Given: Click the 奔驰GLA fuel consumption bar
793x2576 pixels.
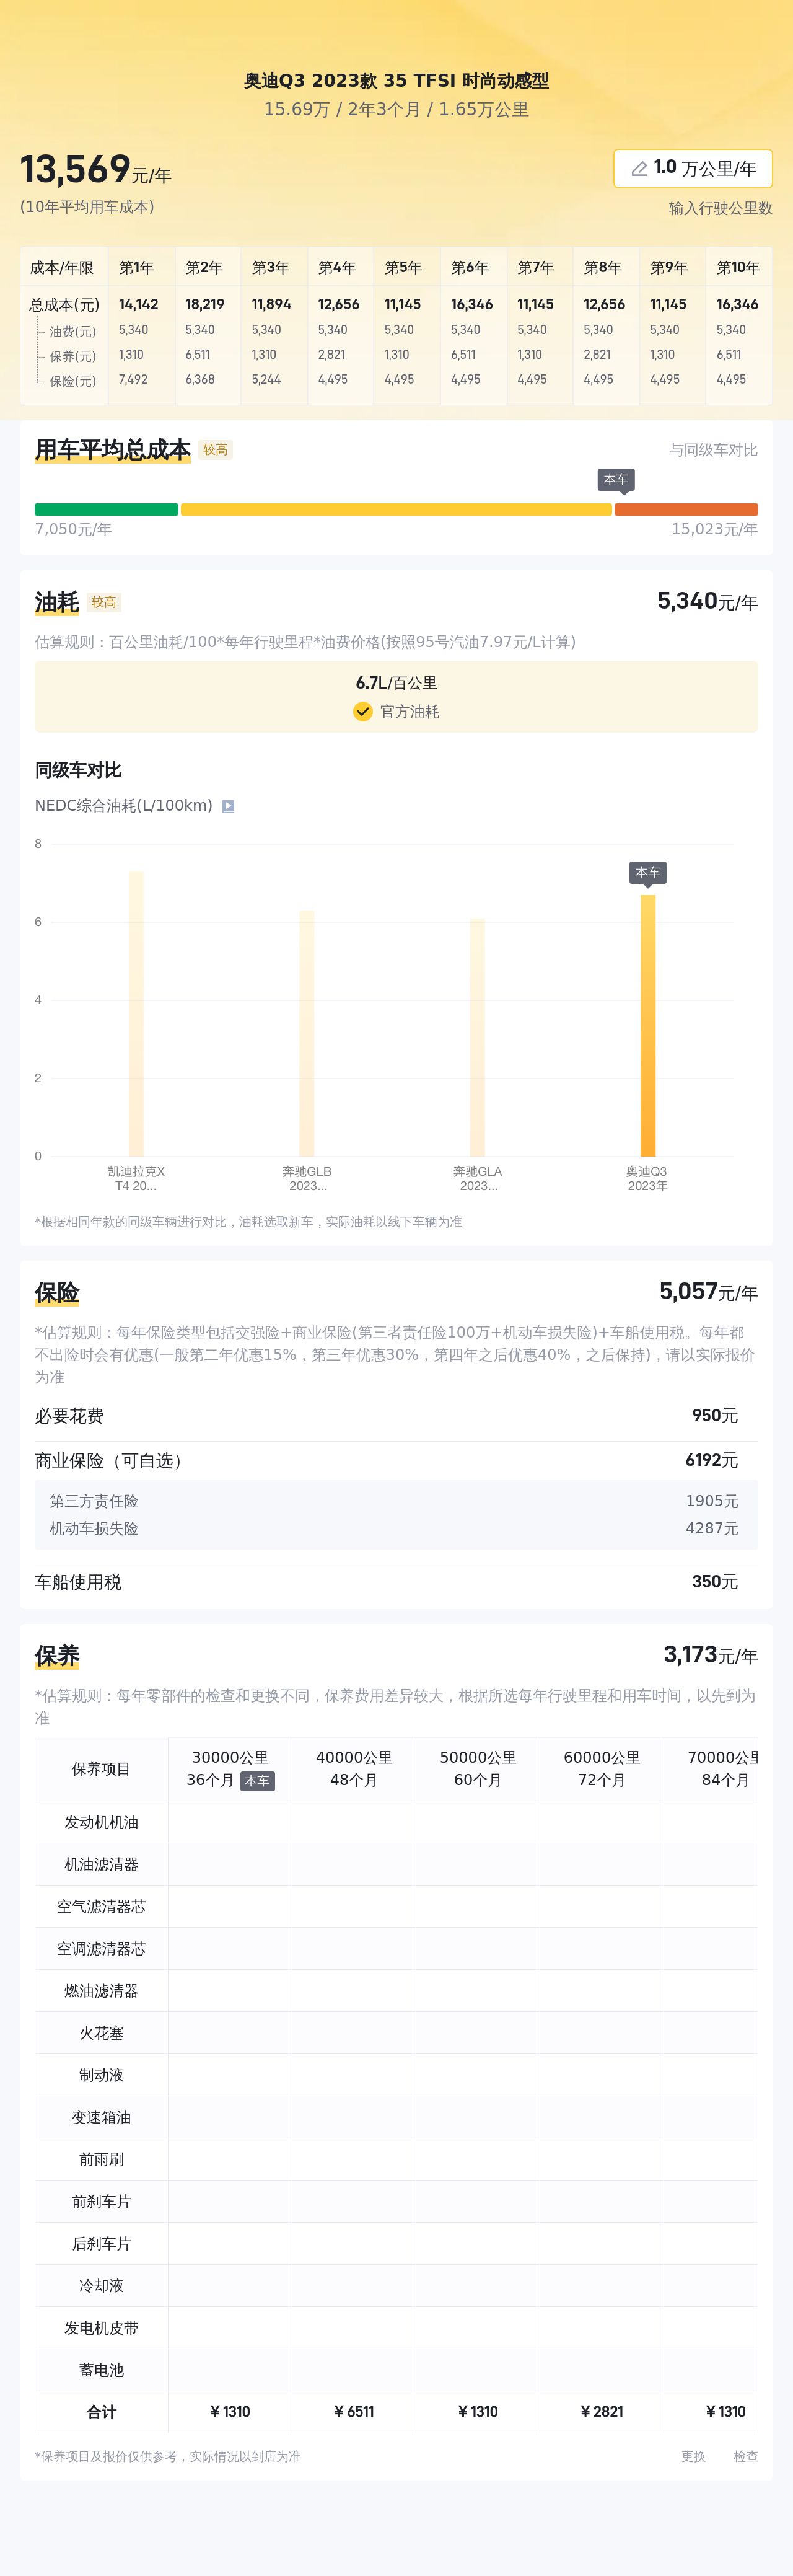Looking at the screenshot, I should 478,1037.
